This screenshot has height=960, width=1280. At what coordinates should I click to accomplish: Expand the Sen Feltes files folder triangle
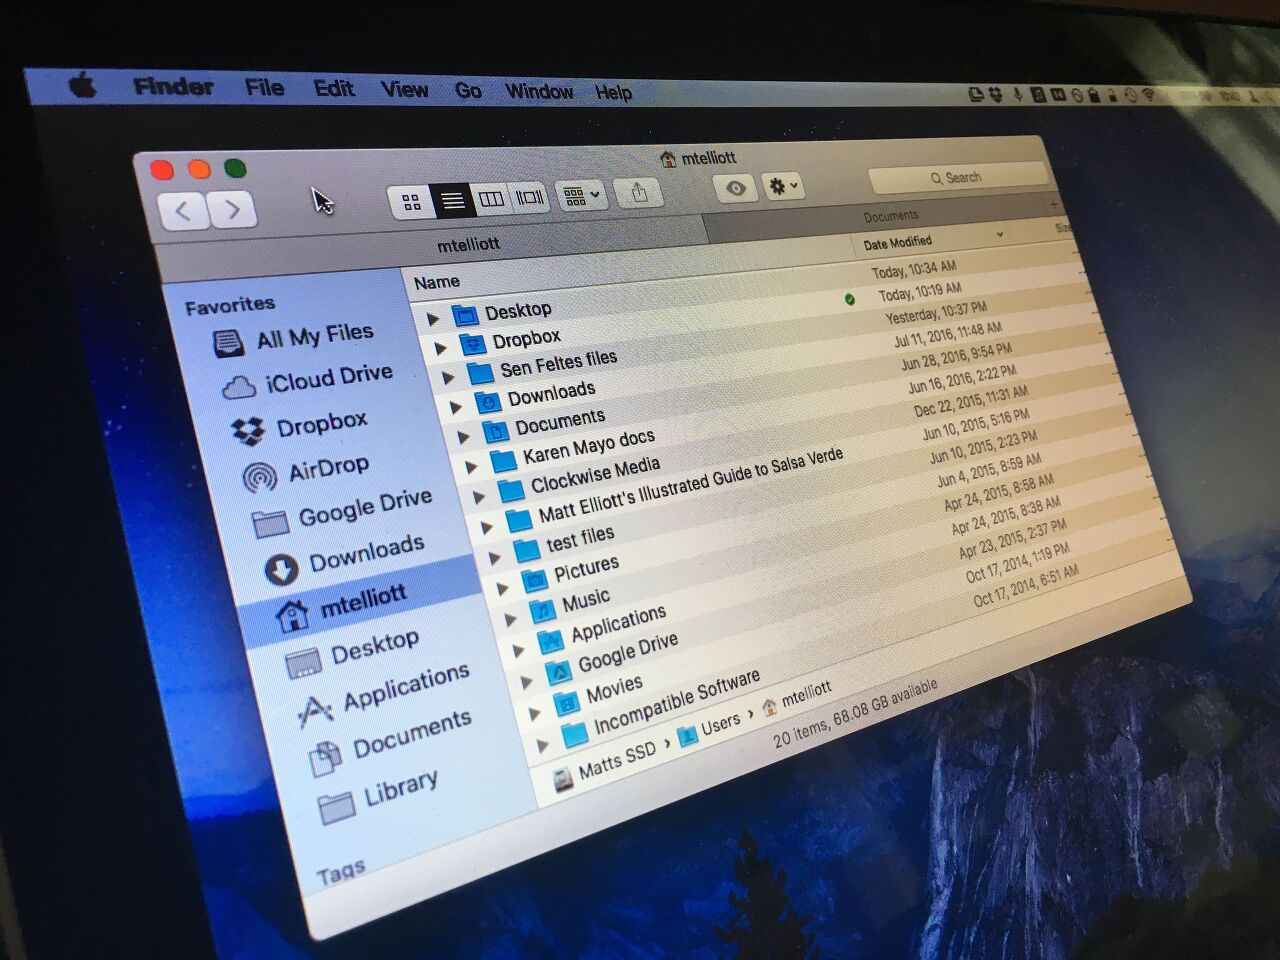pos(448,377)
